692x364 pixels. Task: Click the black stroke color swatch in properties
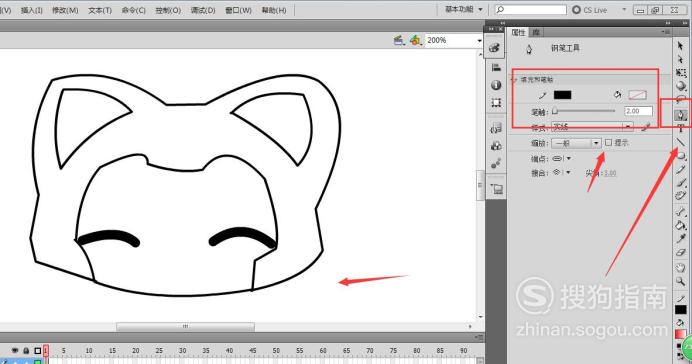pos(562,95)
